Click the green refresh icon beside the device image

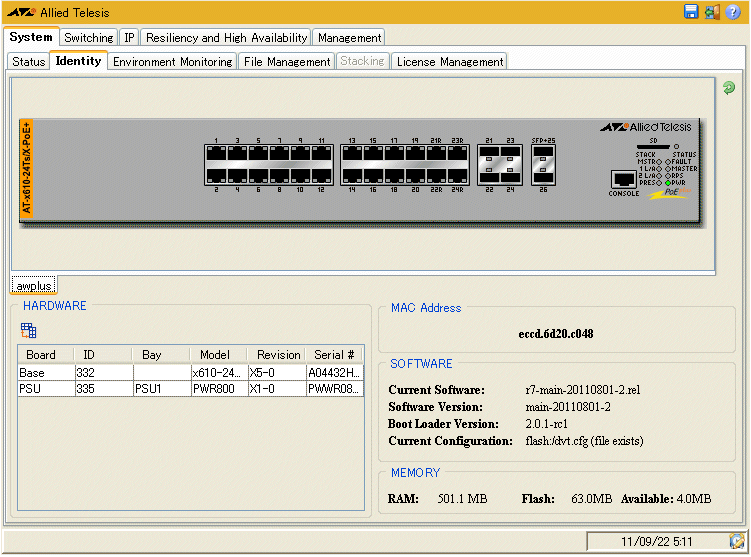(x=728, y=88)
